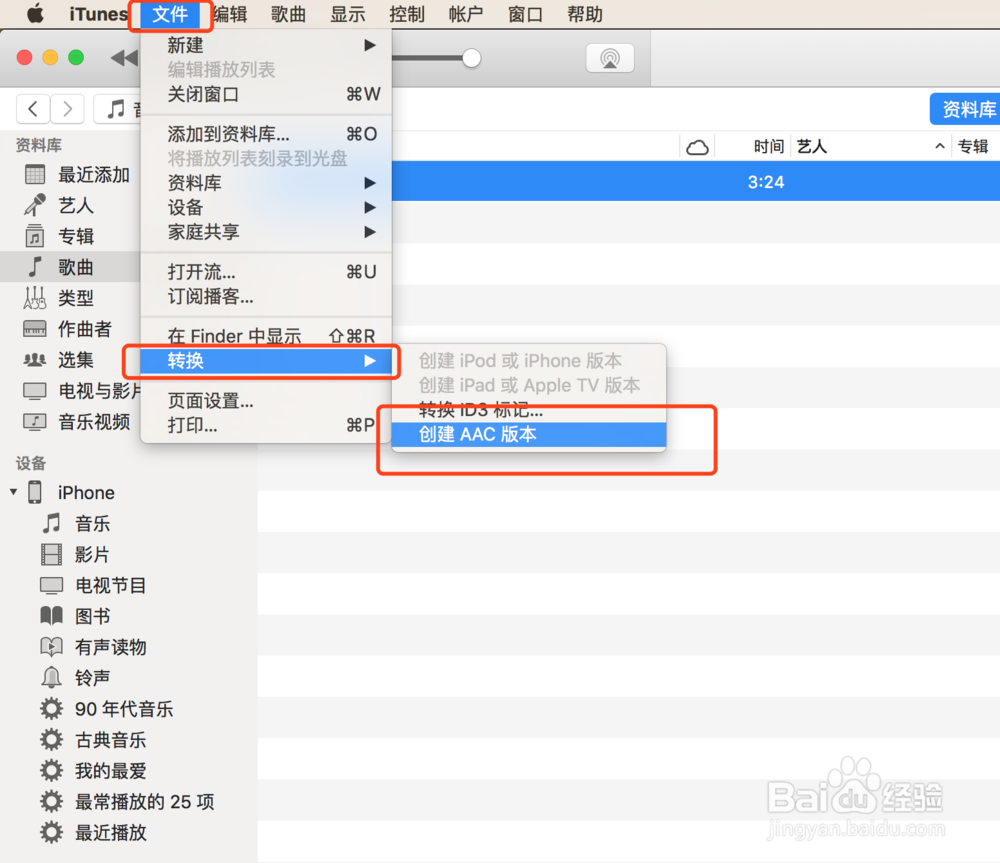
Task: Open the 帮助 menu
Action: tap(585, 14)
